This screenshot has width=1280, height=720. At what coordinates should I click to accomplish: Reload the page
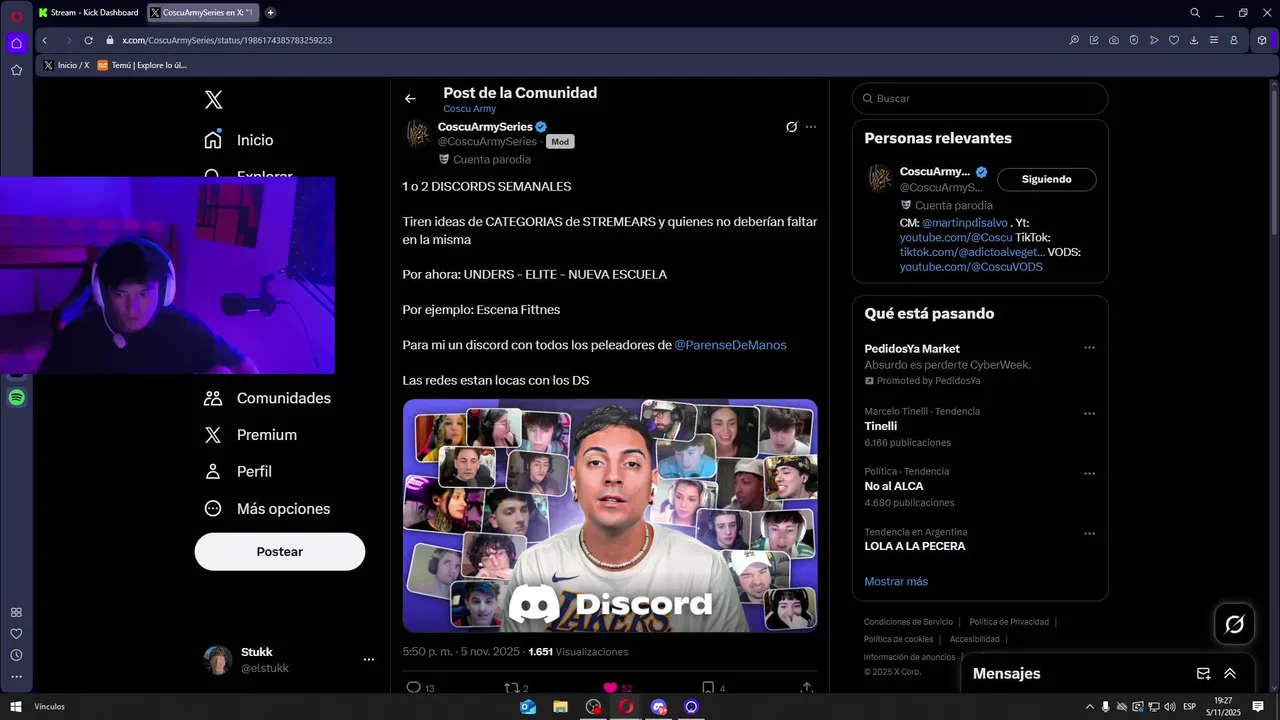tap(88, 40)
